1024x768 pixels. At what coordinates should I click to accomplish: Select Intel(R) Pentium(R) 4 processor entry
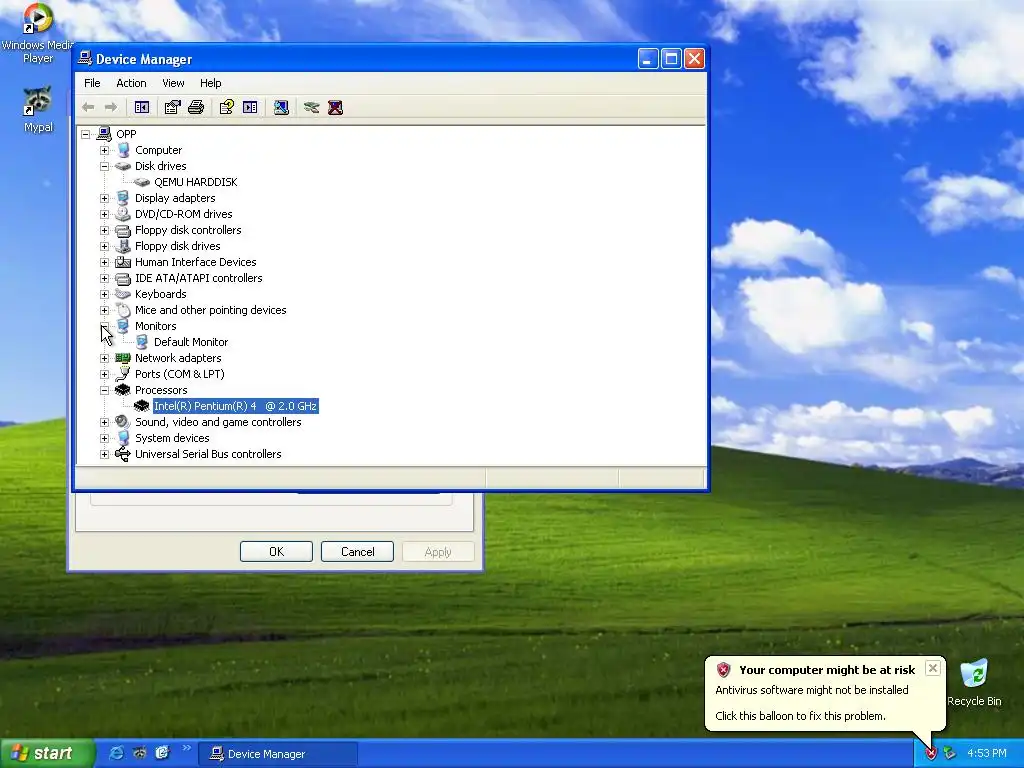click(x=235, y=406)
